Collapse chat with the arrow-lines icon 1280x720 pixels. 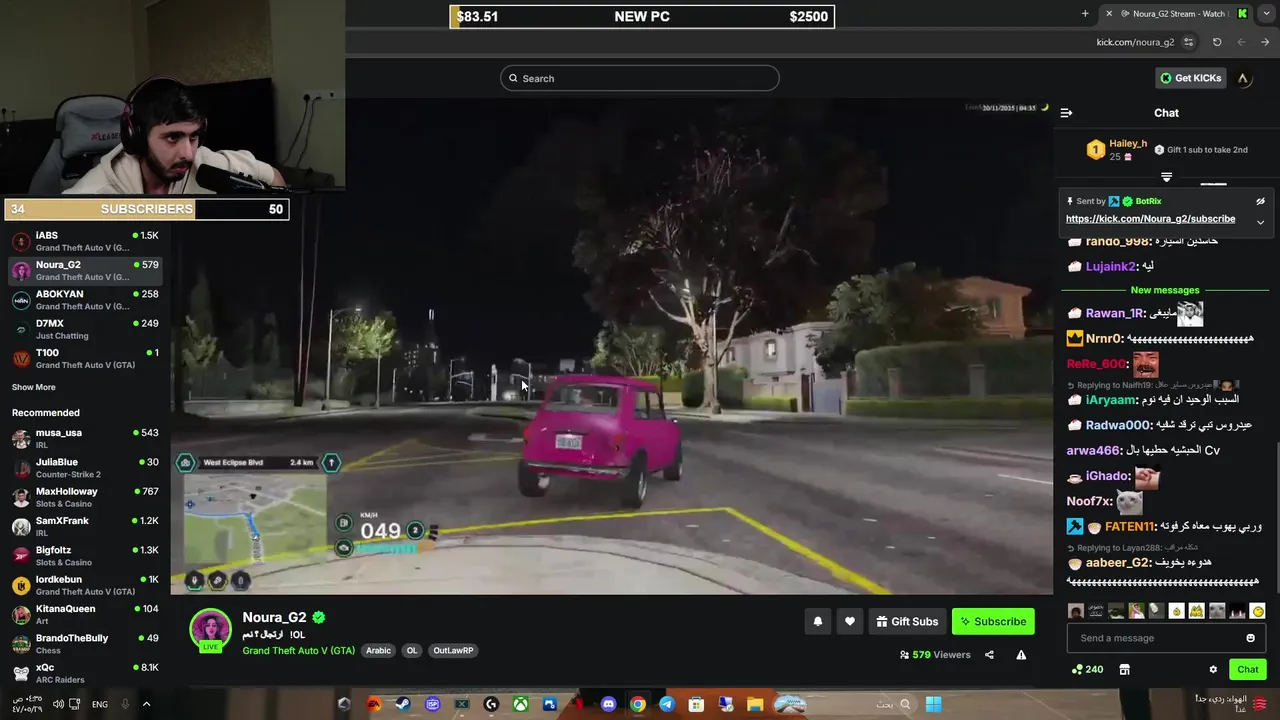(x=1066, y=113)
